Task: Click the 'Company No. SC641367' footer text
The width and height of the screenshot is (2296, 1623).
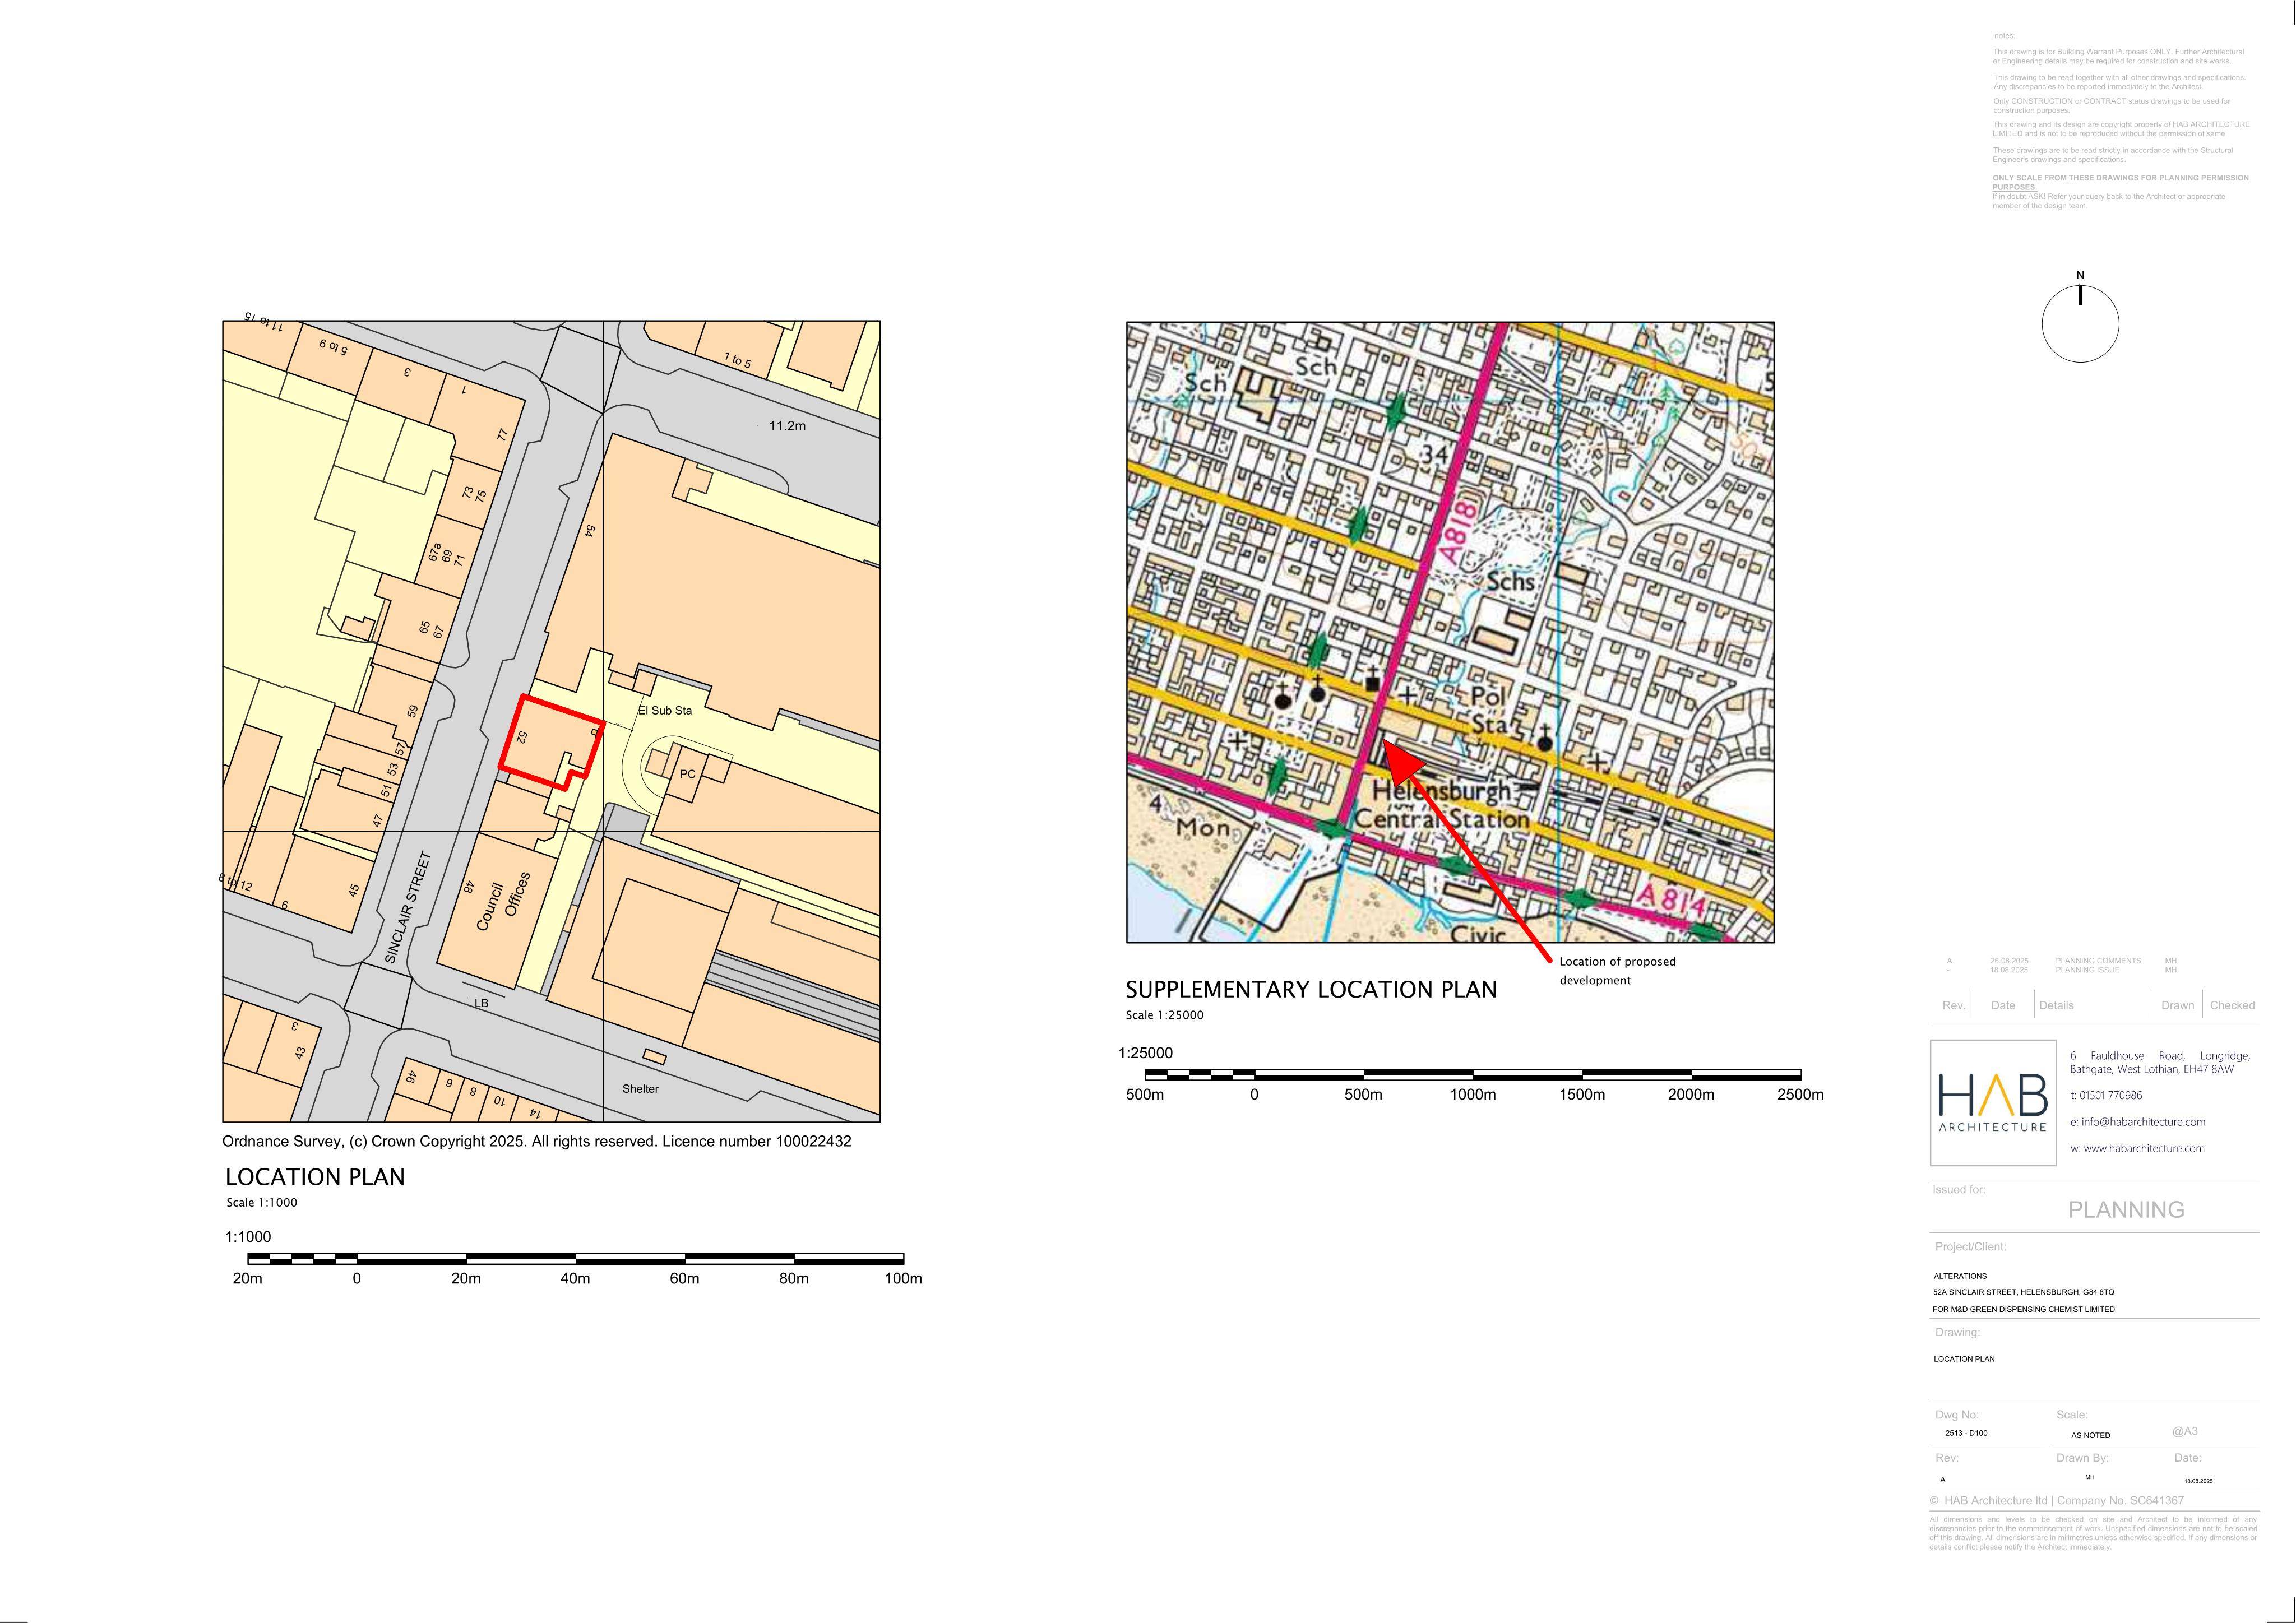Action: 2120,1501
